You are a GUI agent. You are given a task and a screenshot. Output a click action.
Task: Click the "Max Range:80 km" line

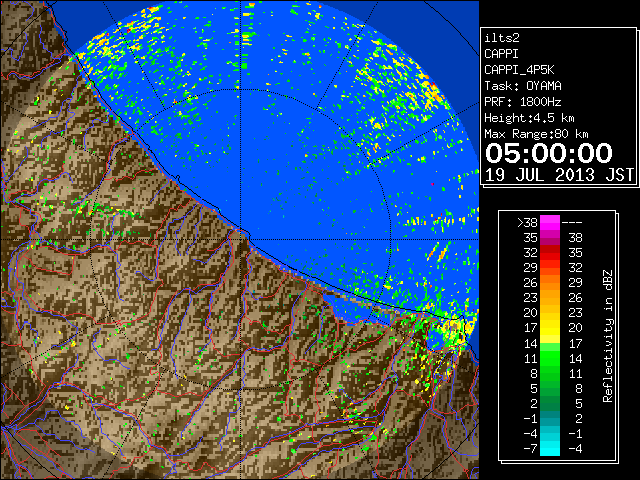536,134
